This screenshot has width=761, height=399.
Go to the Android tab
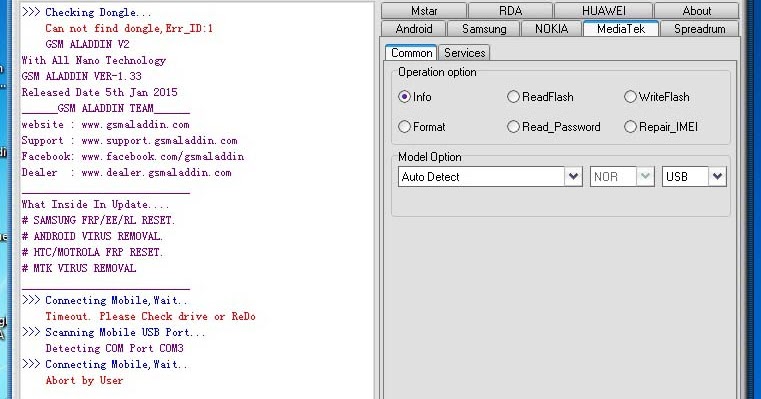414,29
